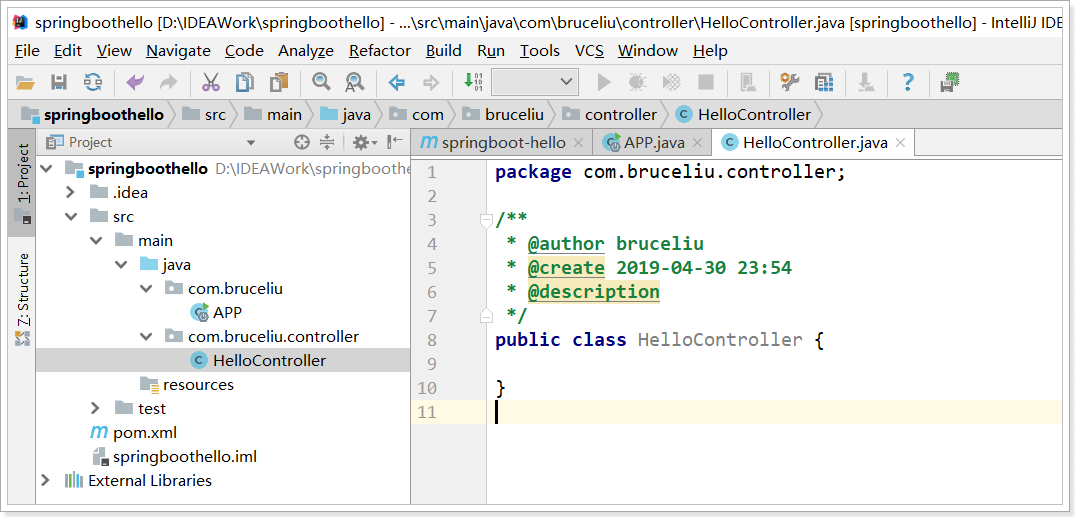Click the Paste clipboard icon
This screenshot has height=517, width=1075.
point(278,83)
